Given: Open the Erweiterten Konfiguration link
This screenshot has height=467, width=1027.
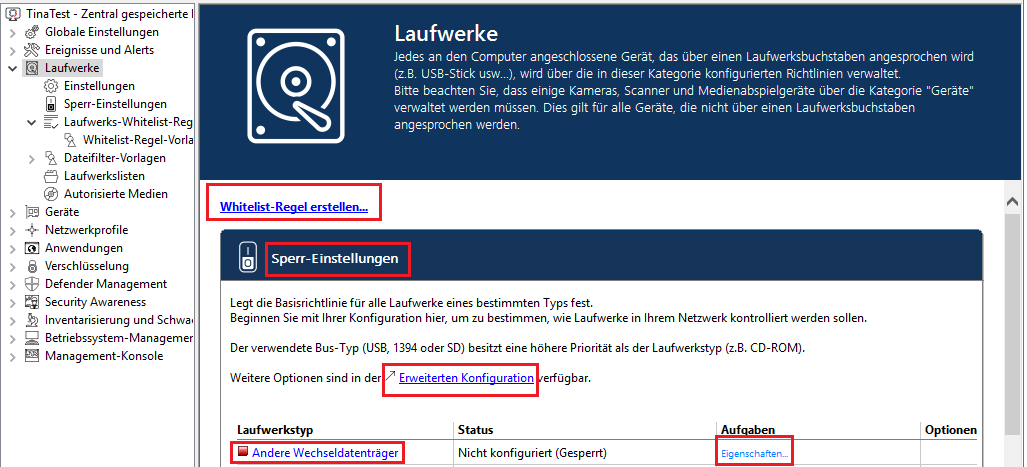Looking at the screenshot, I should pos(466,378).
